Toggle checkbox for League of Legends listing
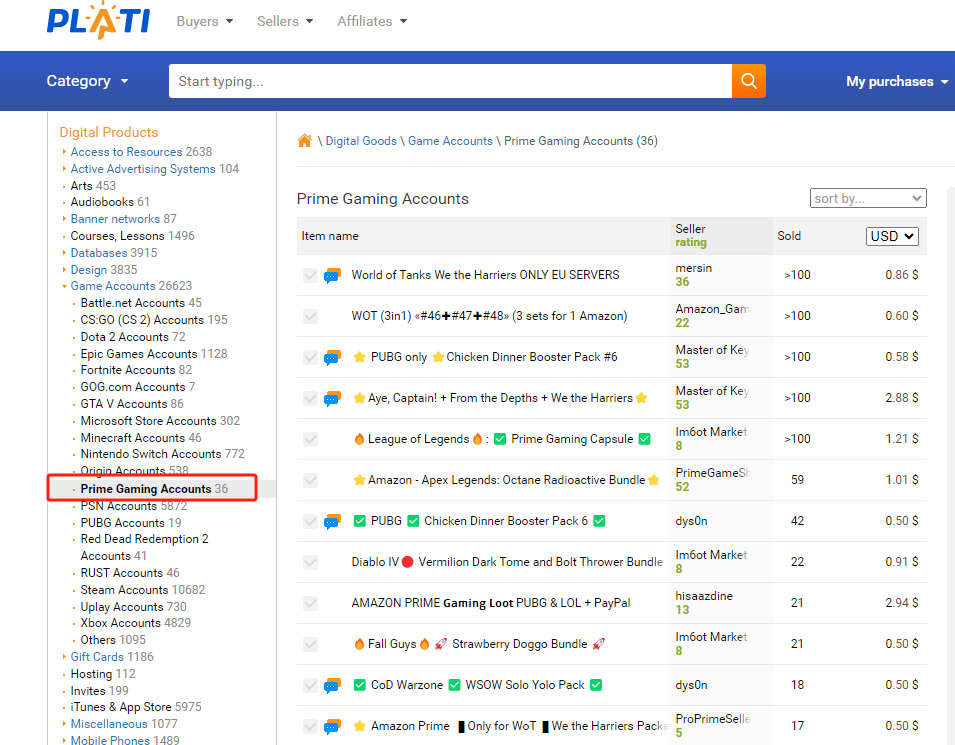 311,440
